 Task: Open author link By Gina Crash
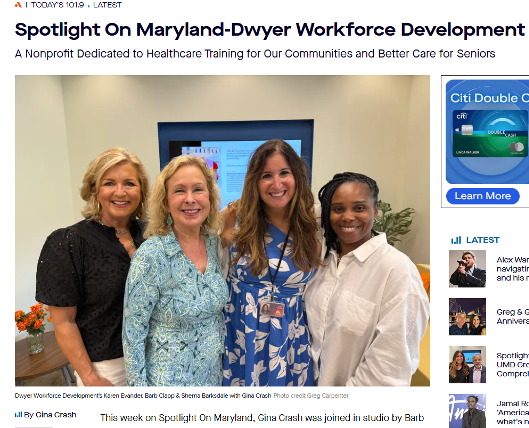(x=50, y=415)
